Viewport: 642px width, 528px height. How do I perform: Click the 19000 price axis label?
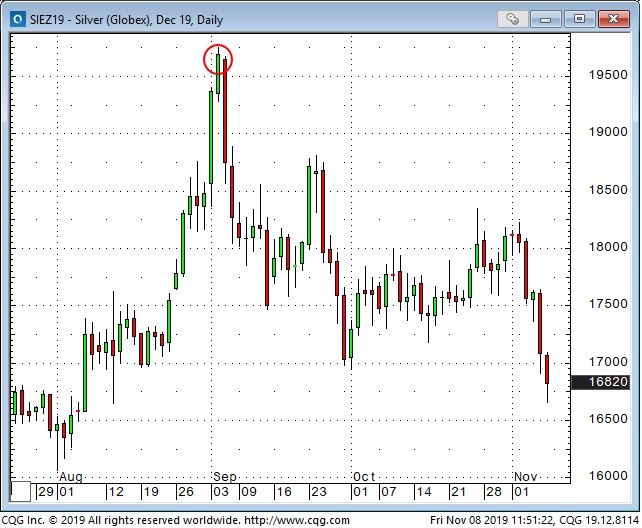(x=608, y=132)
